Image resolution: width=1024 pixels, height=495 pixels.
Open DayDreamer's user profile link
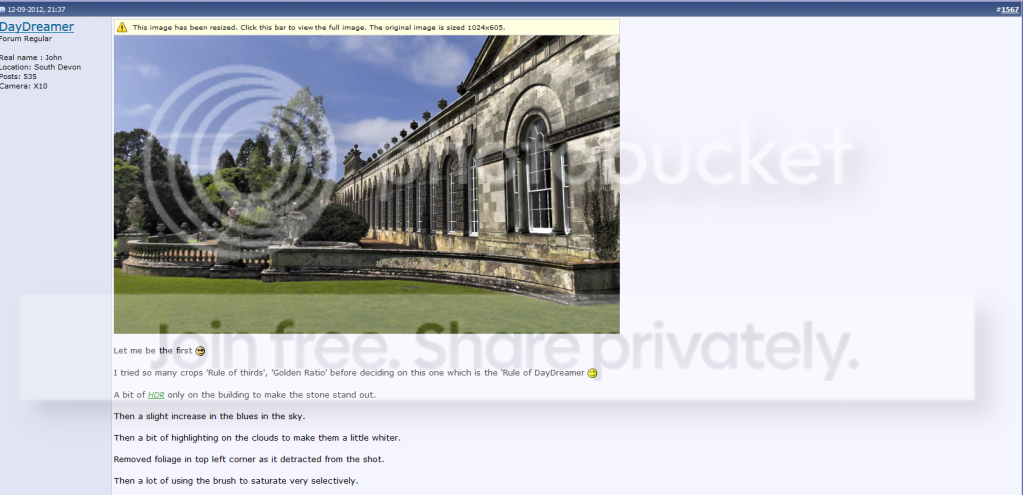click(x=37, y=26)
